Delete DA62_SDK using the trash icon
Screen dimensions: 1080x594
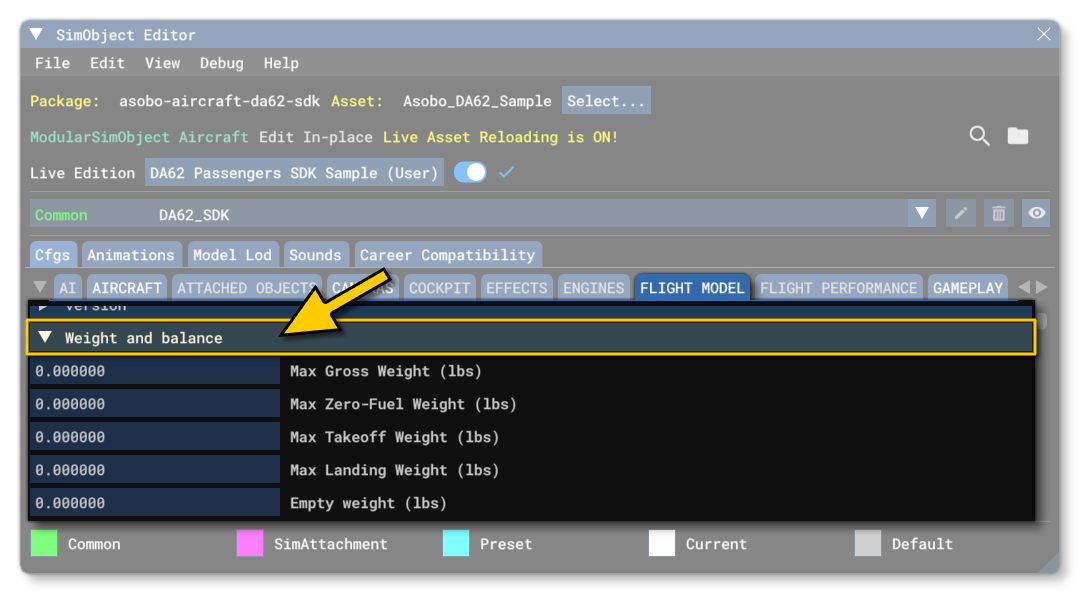click(998, 213)
